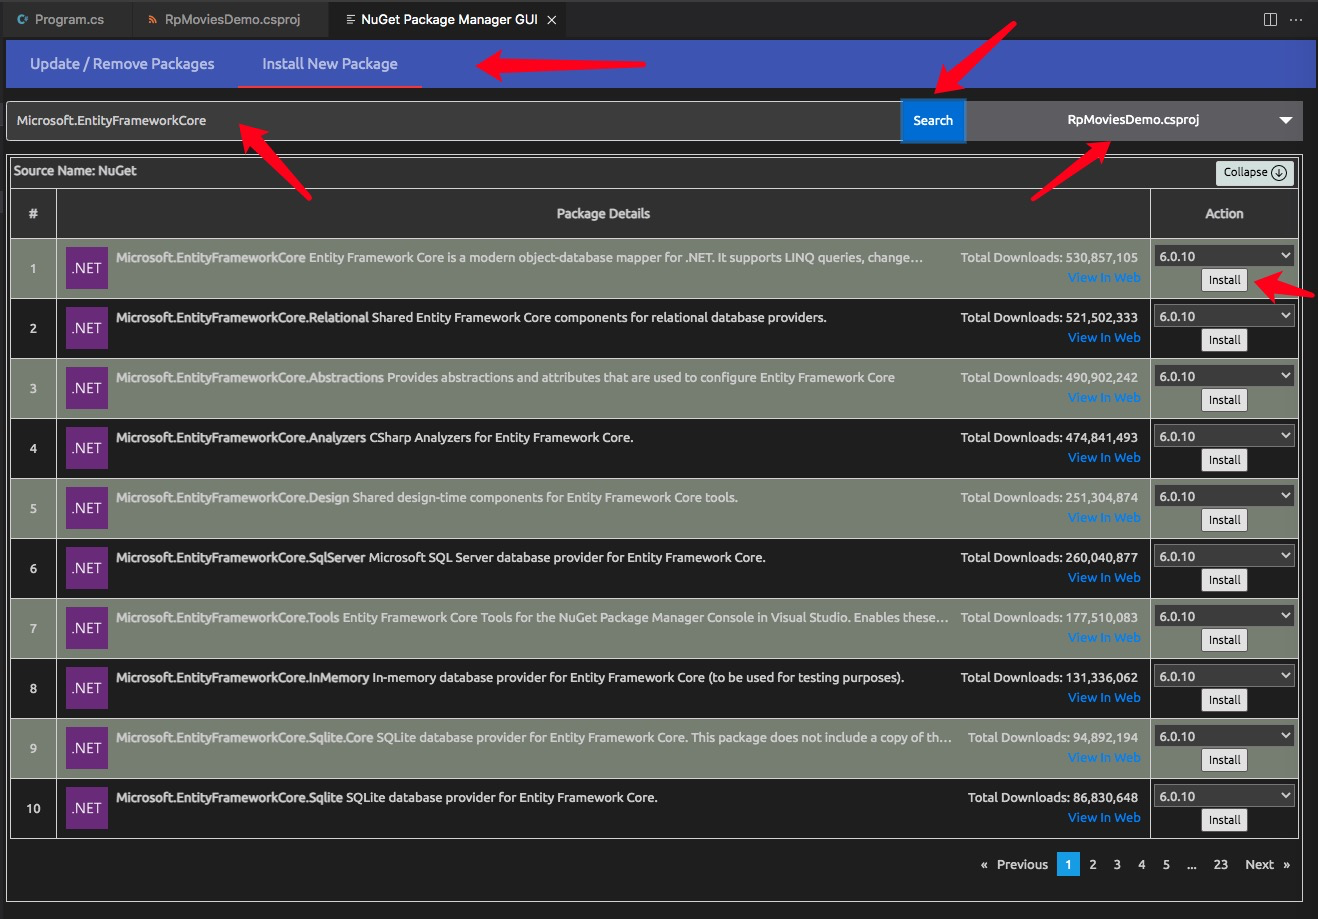Close the NuGet Package Manager GUI tab
The width and height of the screenshot is (1318, 919).
[551, 19]
